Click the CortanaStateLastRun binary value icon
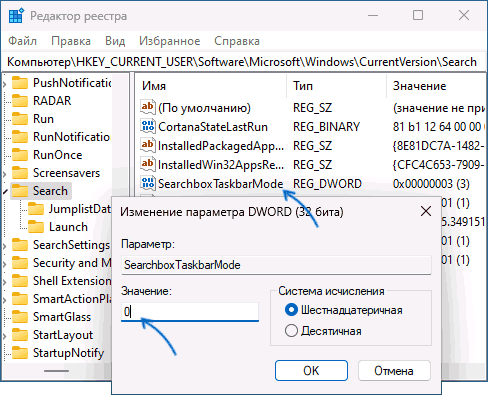 click(x=148, y=126)
